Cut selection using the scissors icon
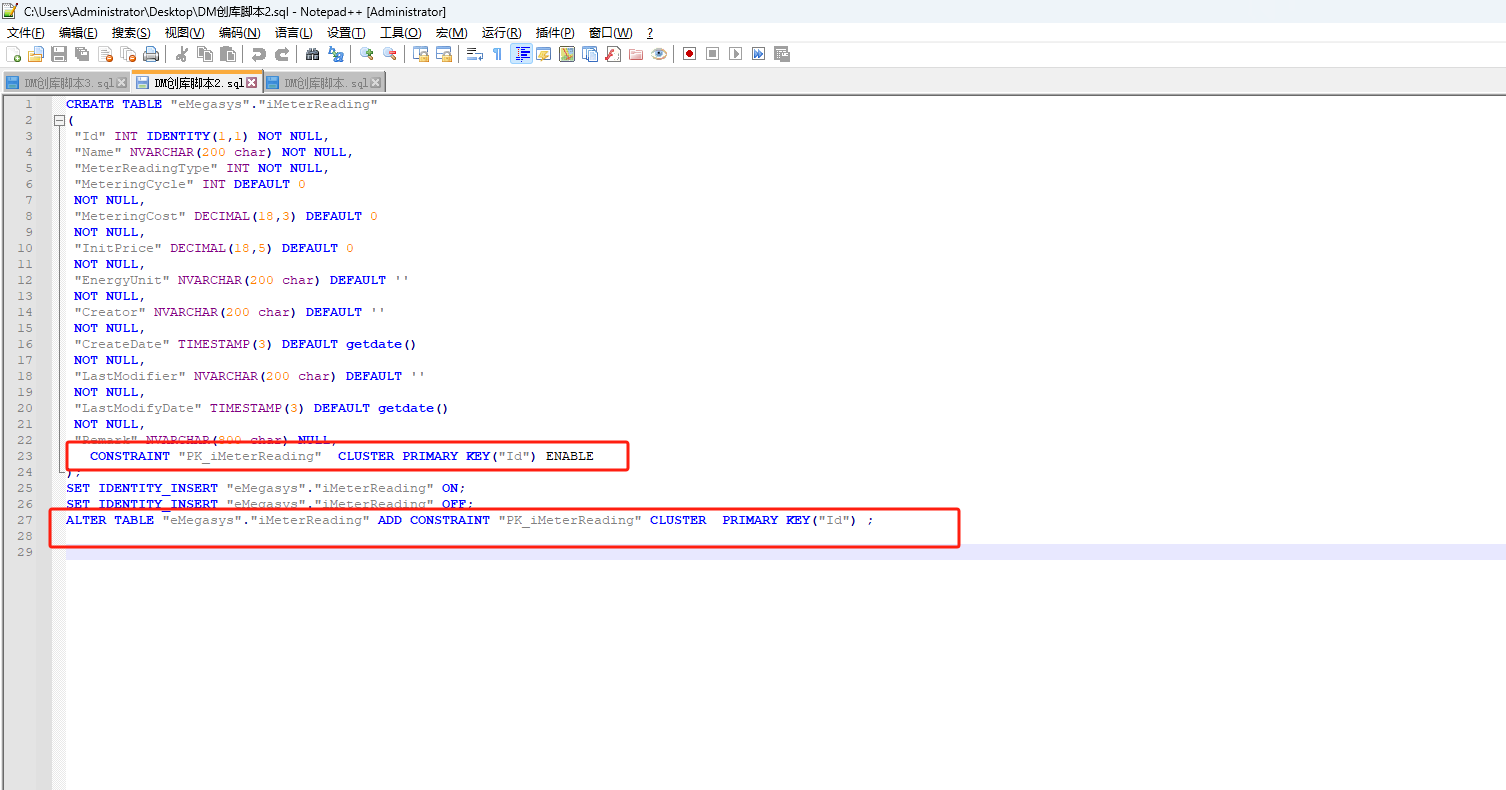The width and height of the screenshot is (1506, 790). (x=182, y=54)
